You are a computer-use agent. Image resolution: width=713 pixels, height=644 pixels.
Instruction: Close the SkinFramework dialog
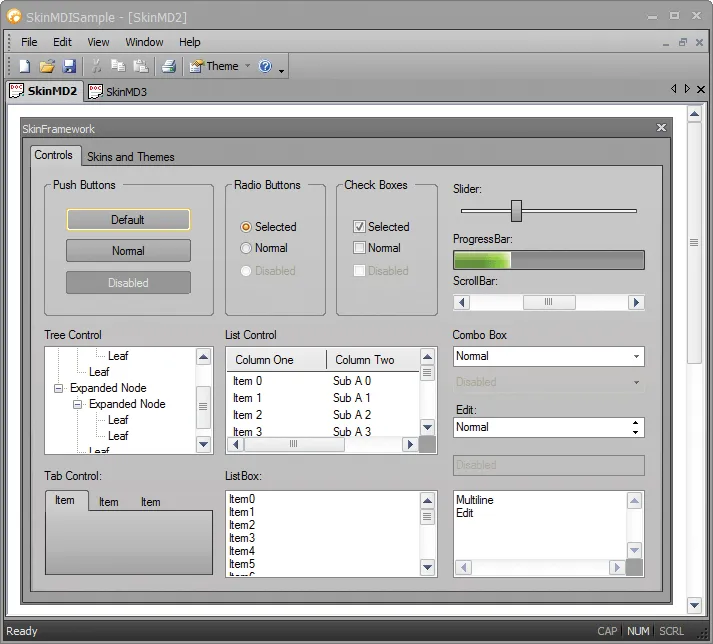pos(662,128)
